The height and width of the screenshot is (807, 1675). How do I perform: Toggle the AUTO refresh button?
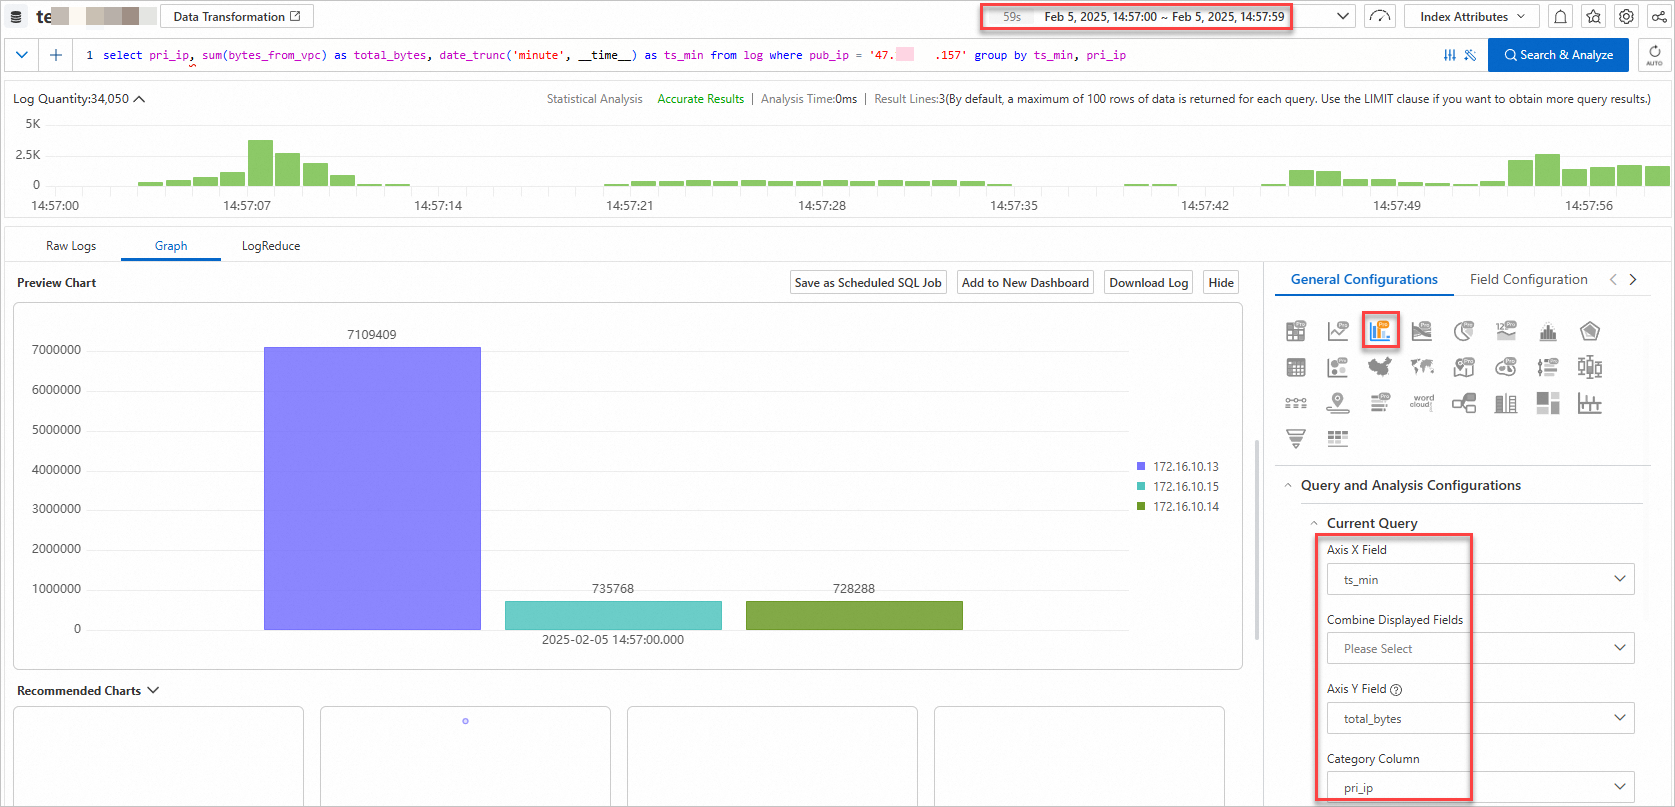1655,55
